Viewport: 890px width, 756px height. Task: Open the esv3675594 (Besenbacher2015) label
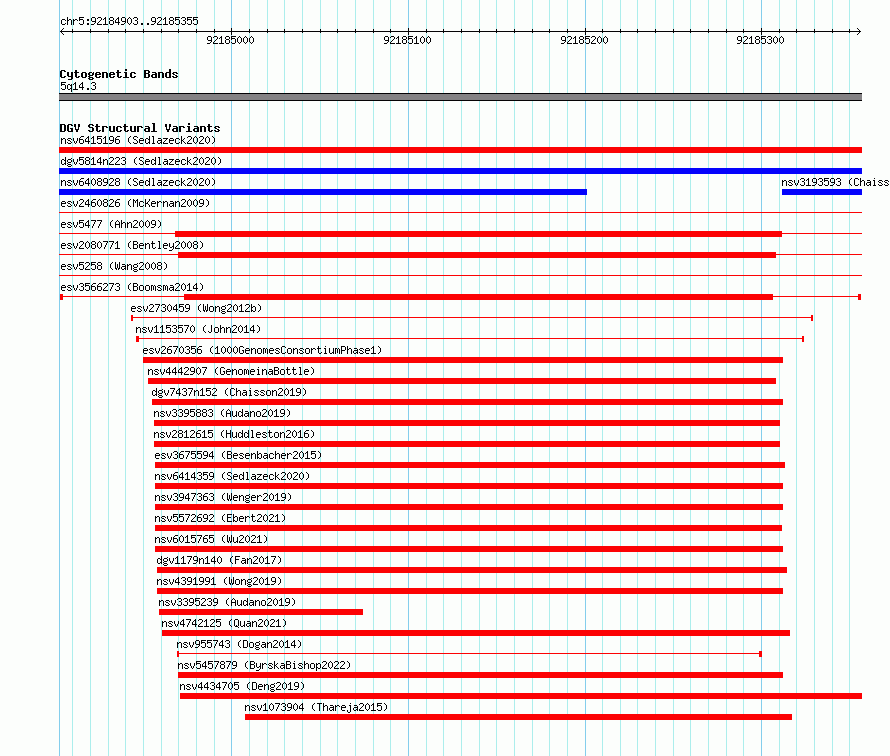tap(238, 455)
